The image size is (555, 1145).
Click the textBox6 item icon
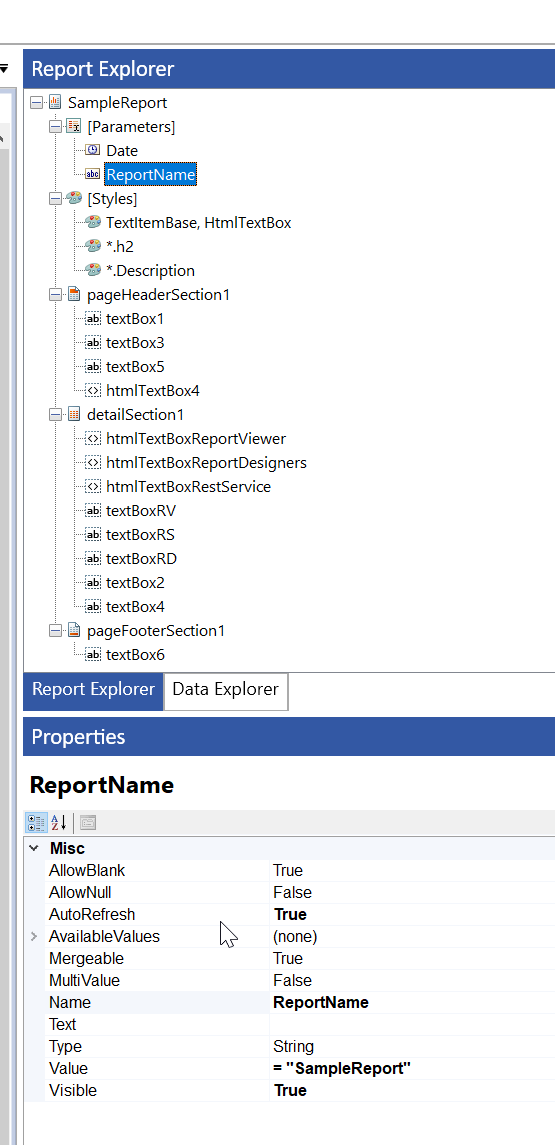click(x=93, y=655)
